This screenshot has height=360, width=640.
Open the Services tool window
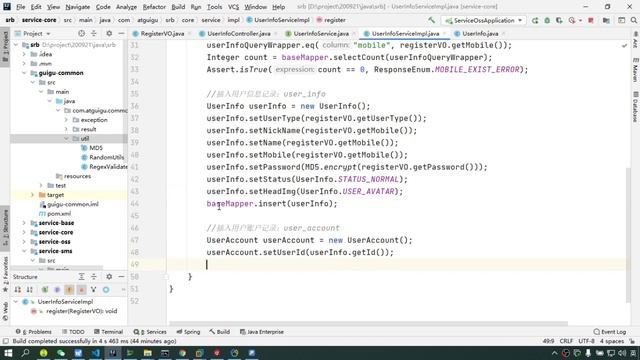pyautogui.click(x=150, y=332)
